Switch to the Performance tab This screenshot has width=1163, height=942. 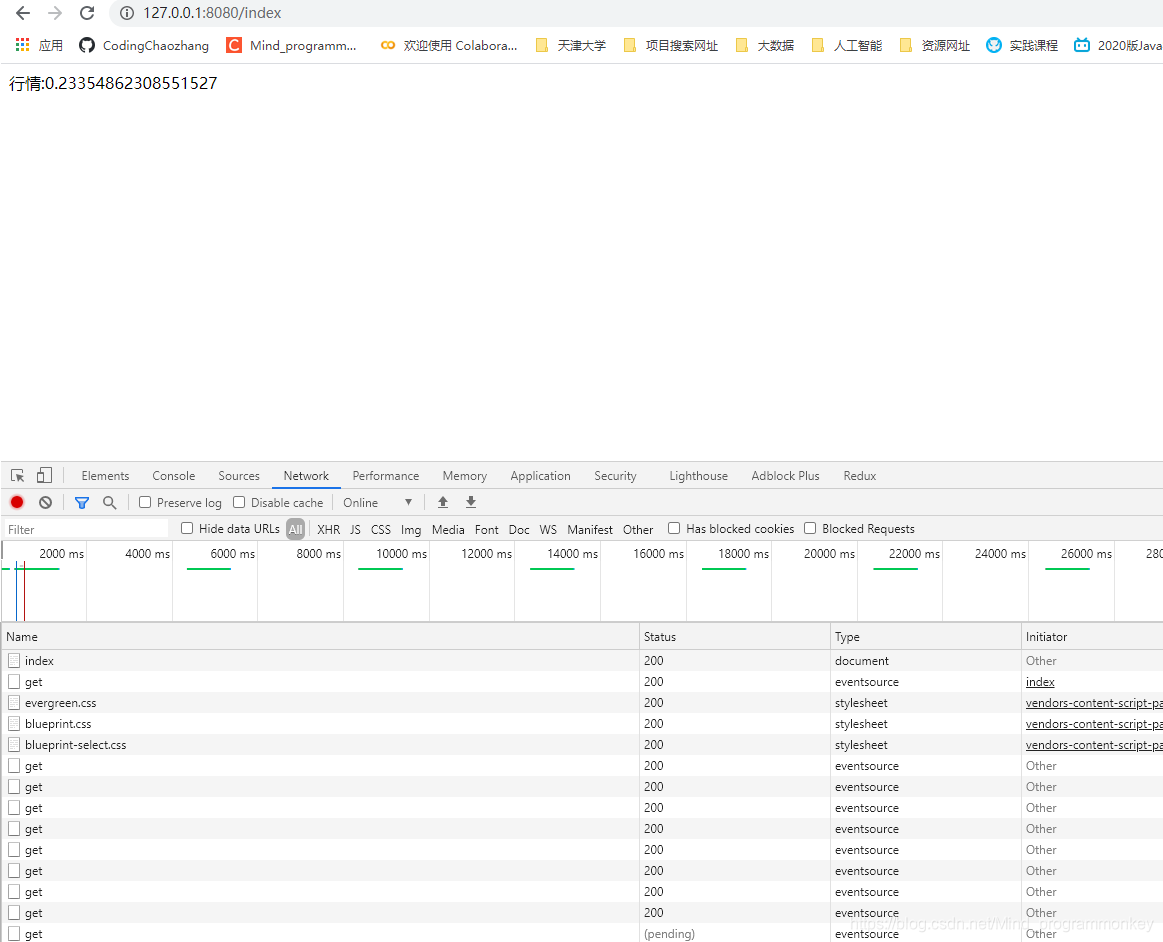(x=386, y=475)
